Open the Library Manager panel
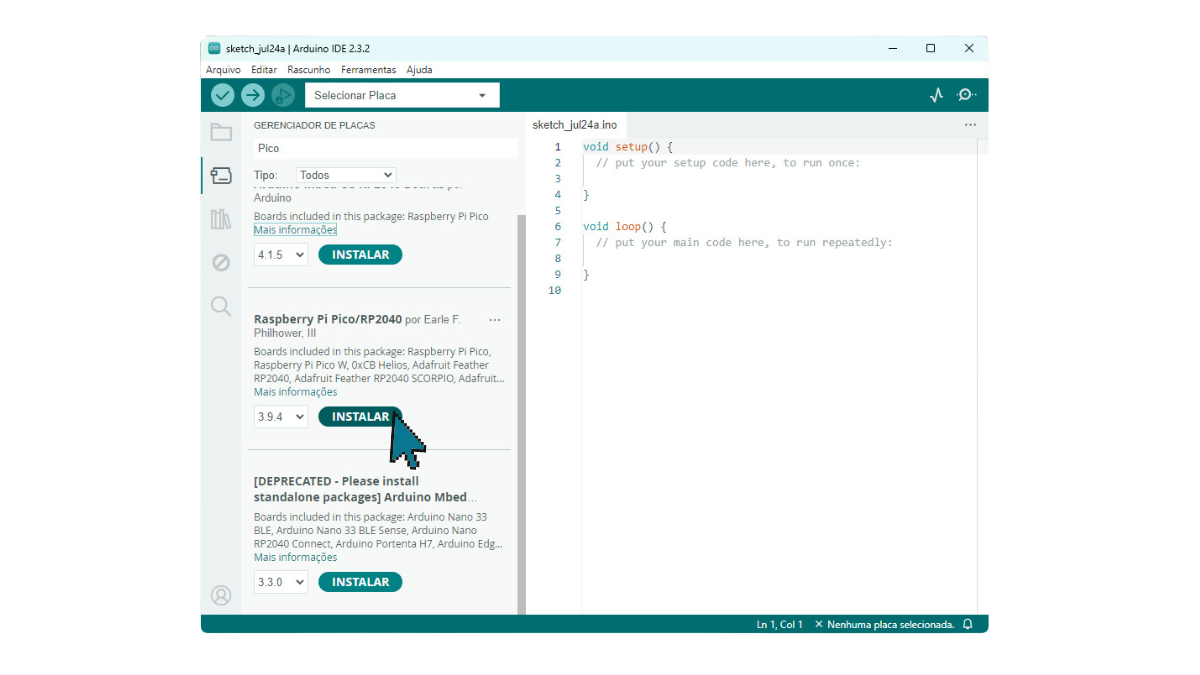Screen dimensions: 1200x675 [x=221, y=218]
